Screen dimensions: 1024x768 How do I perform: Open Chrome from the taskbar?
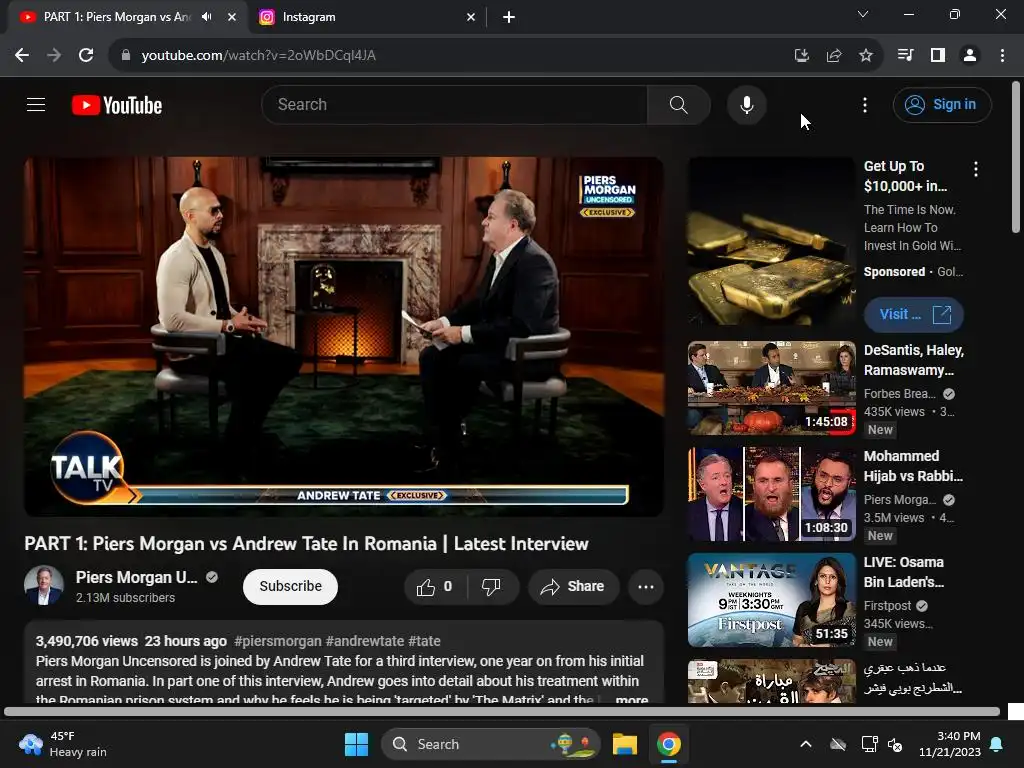[x=669, y=744]
